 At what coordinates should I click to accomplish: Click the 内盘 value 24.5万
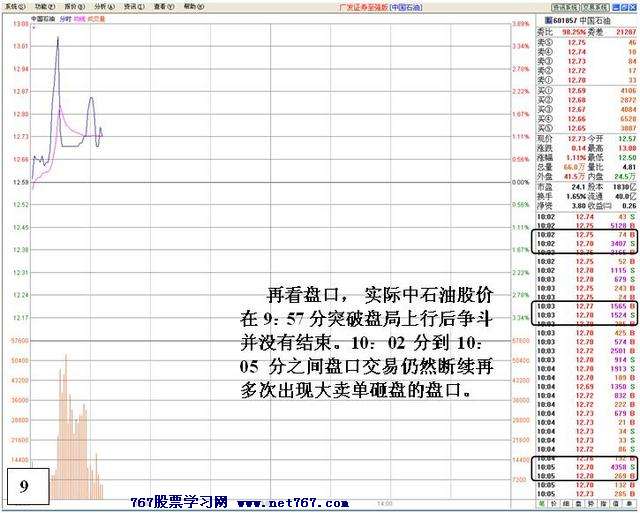pyautogui.click(x=625, y=176)
